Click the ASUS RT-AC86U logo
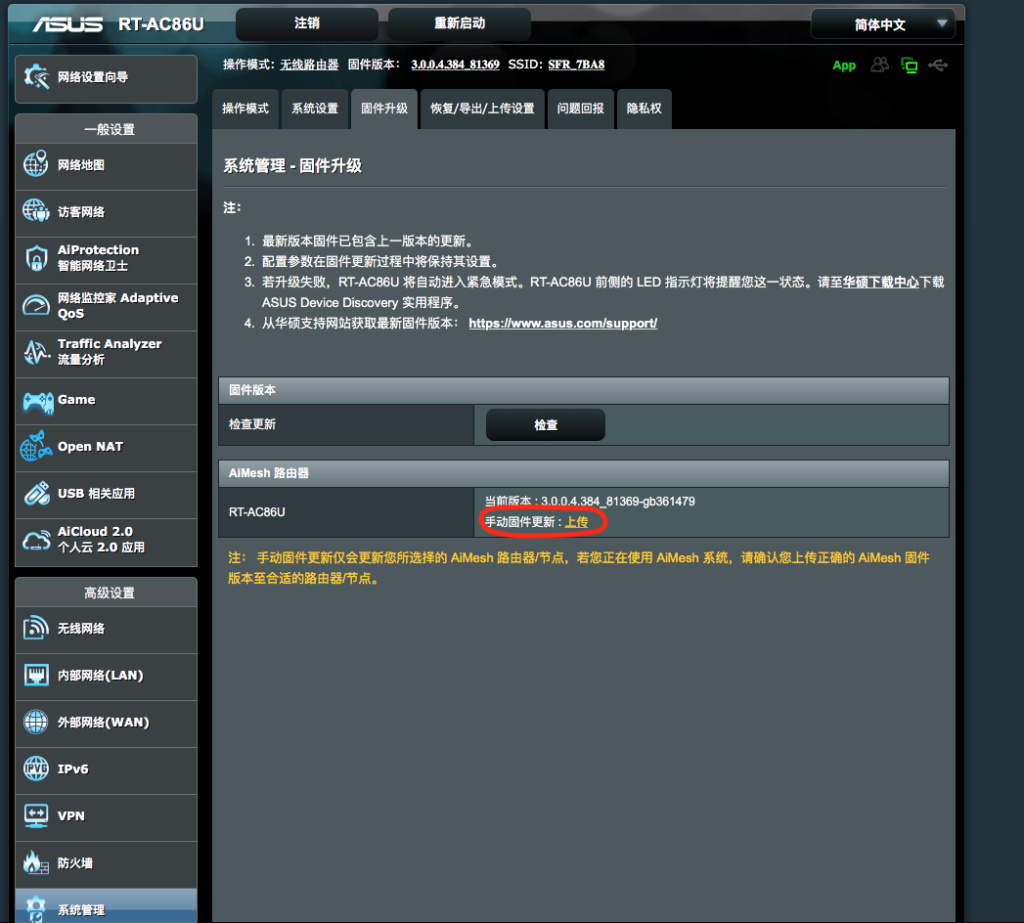 (118, 24)
